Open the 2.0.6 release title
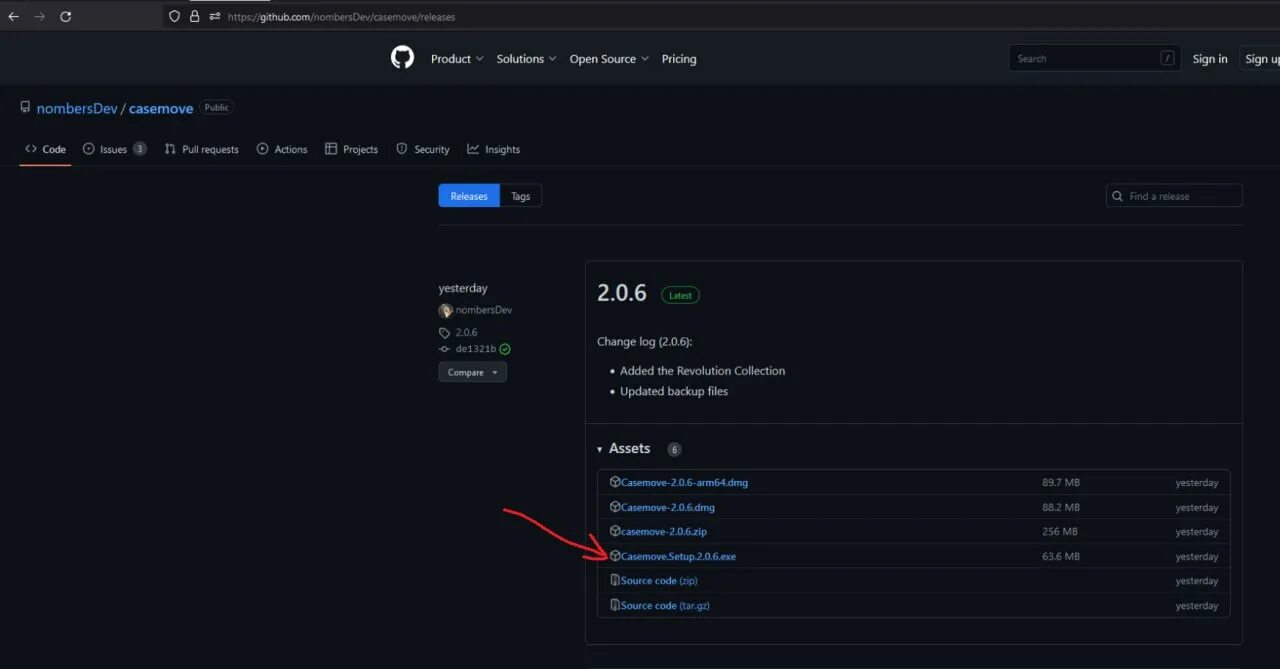 click(x=622, y=293)
